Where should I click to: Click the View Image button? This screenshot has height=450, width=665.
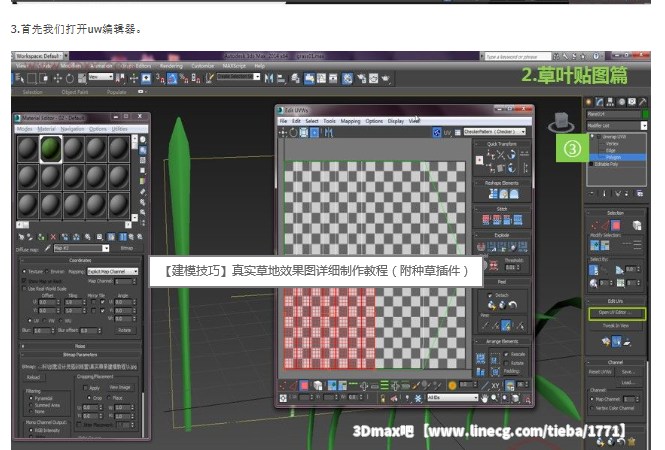click(x=120, y=388)
